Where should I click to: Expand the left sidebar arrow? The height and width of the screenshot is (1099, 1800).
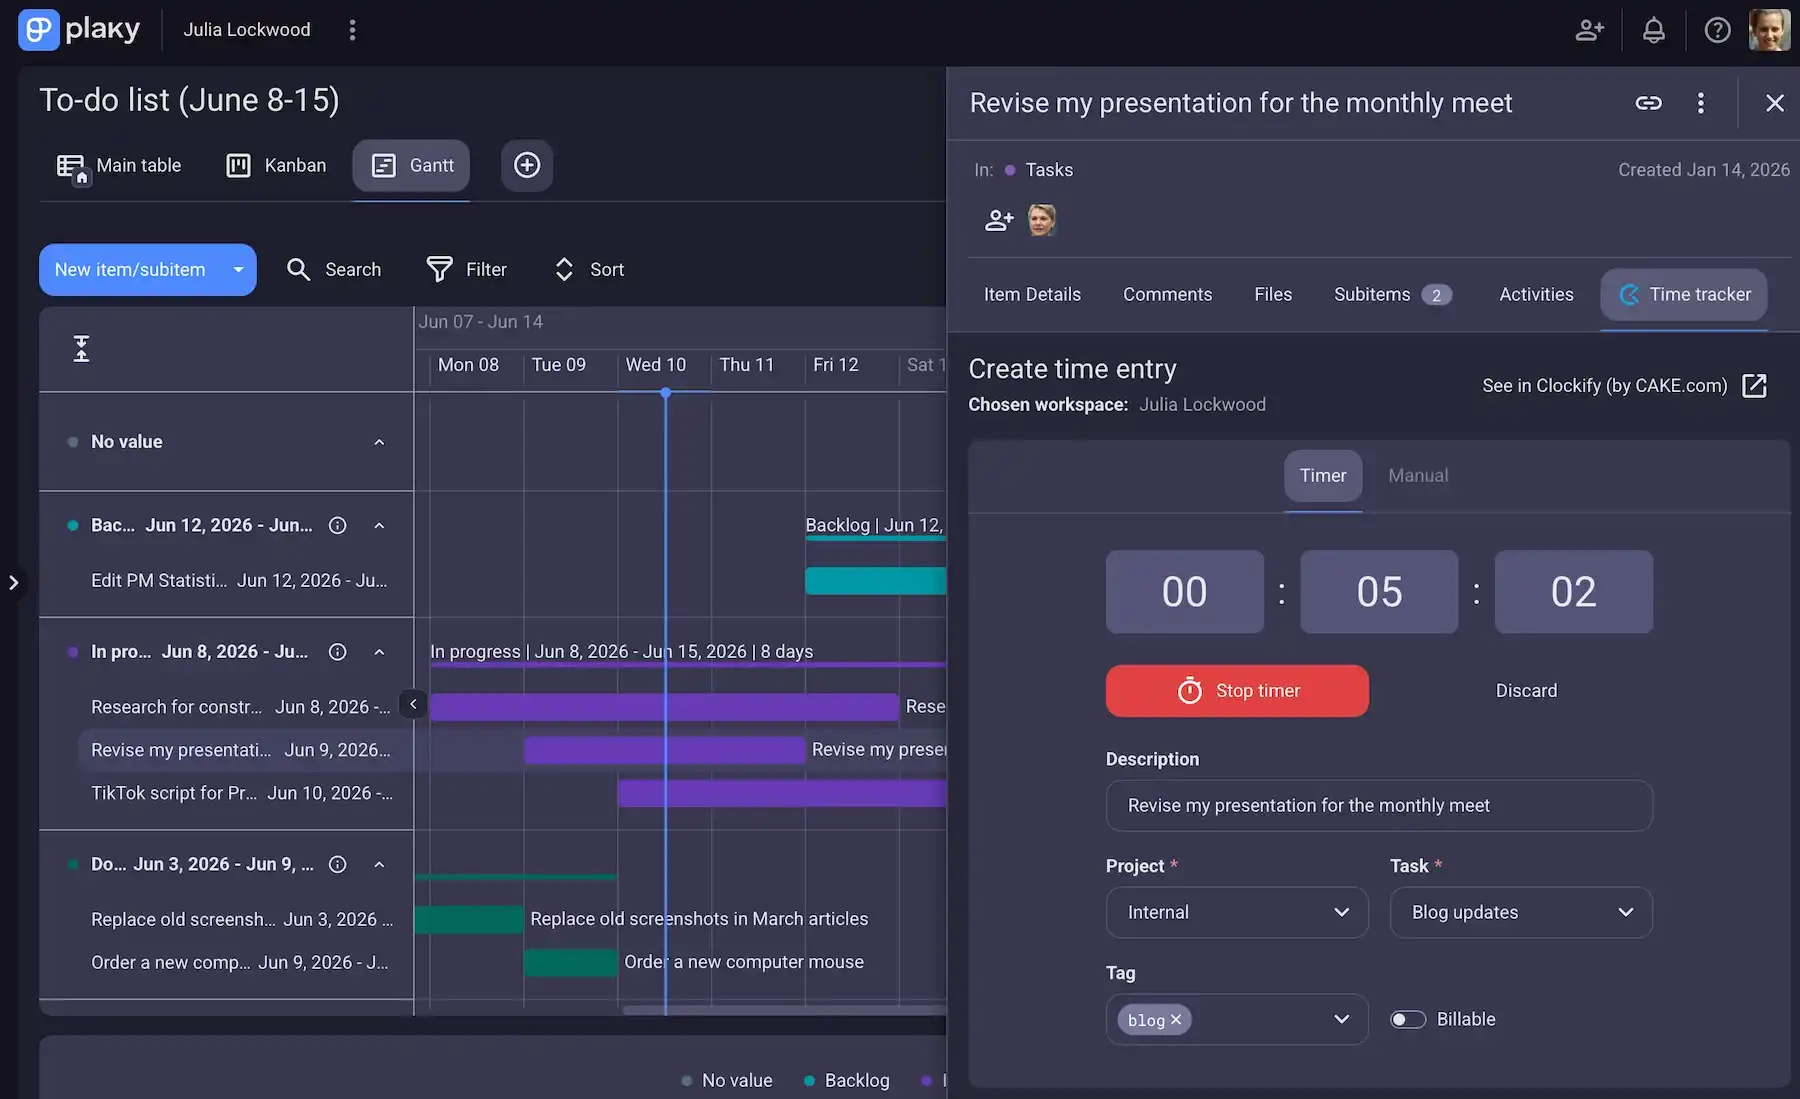coord(13,582)
